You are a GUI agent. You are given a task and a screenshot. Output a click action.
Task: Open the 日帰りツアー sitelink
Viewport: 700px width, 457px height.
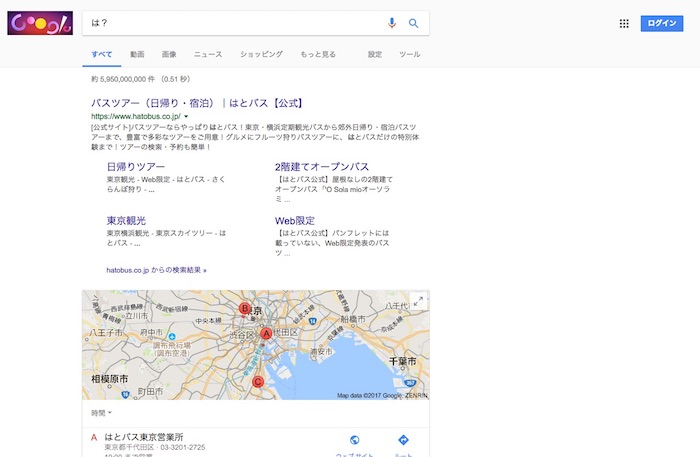tap(136, 166)
